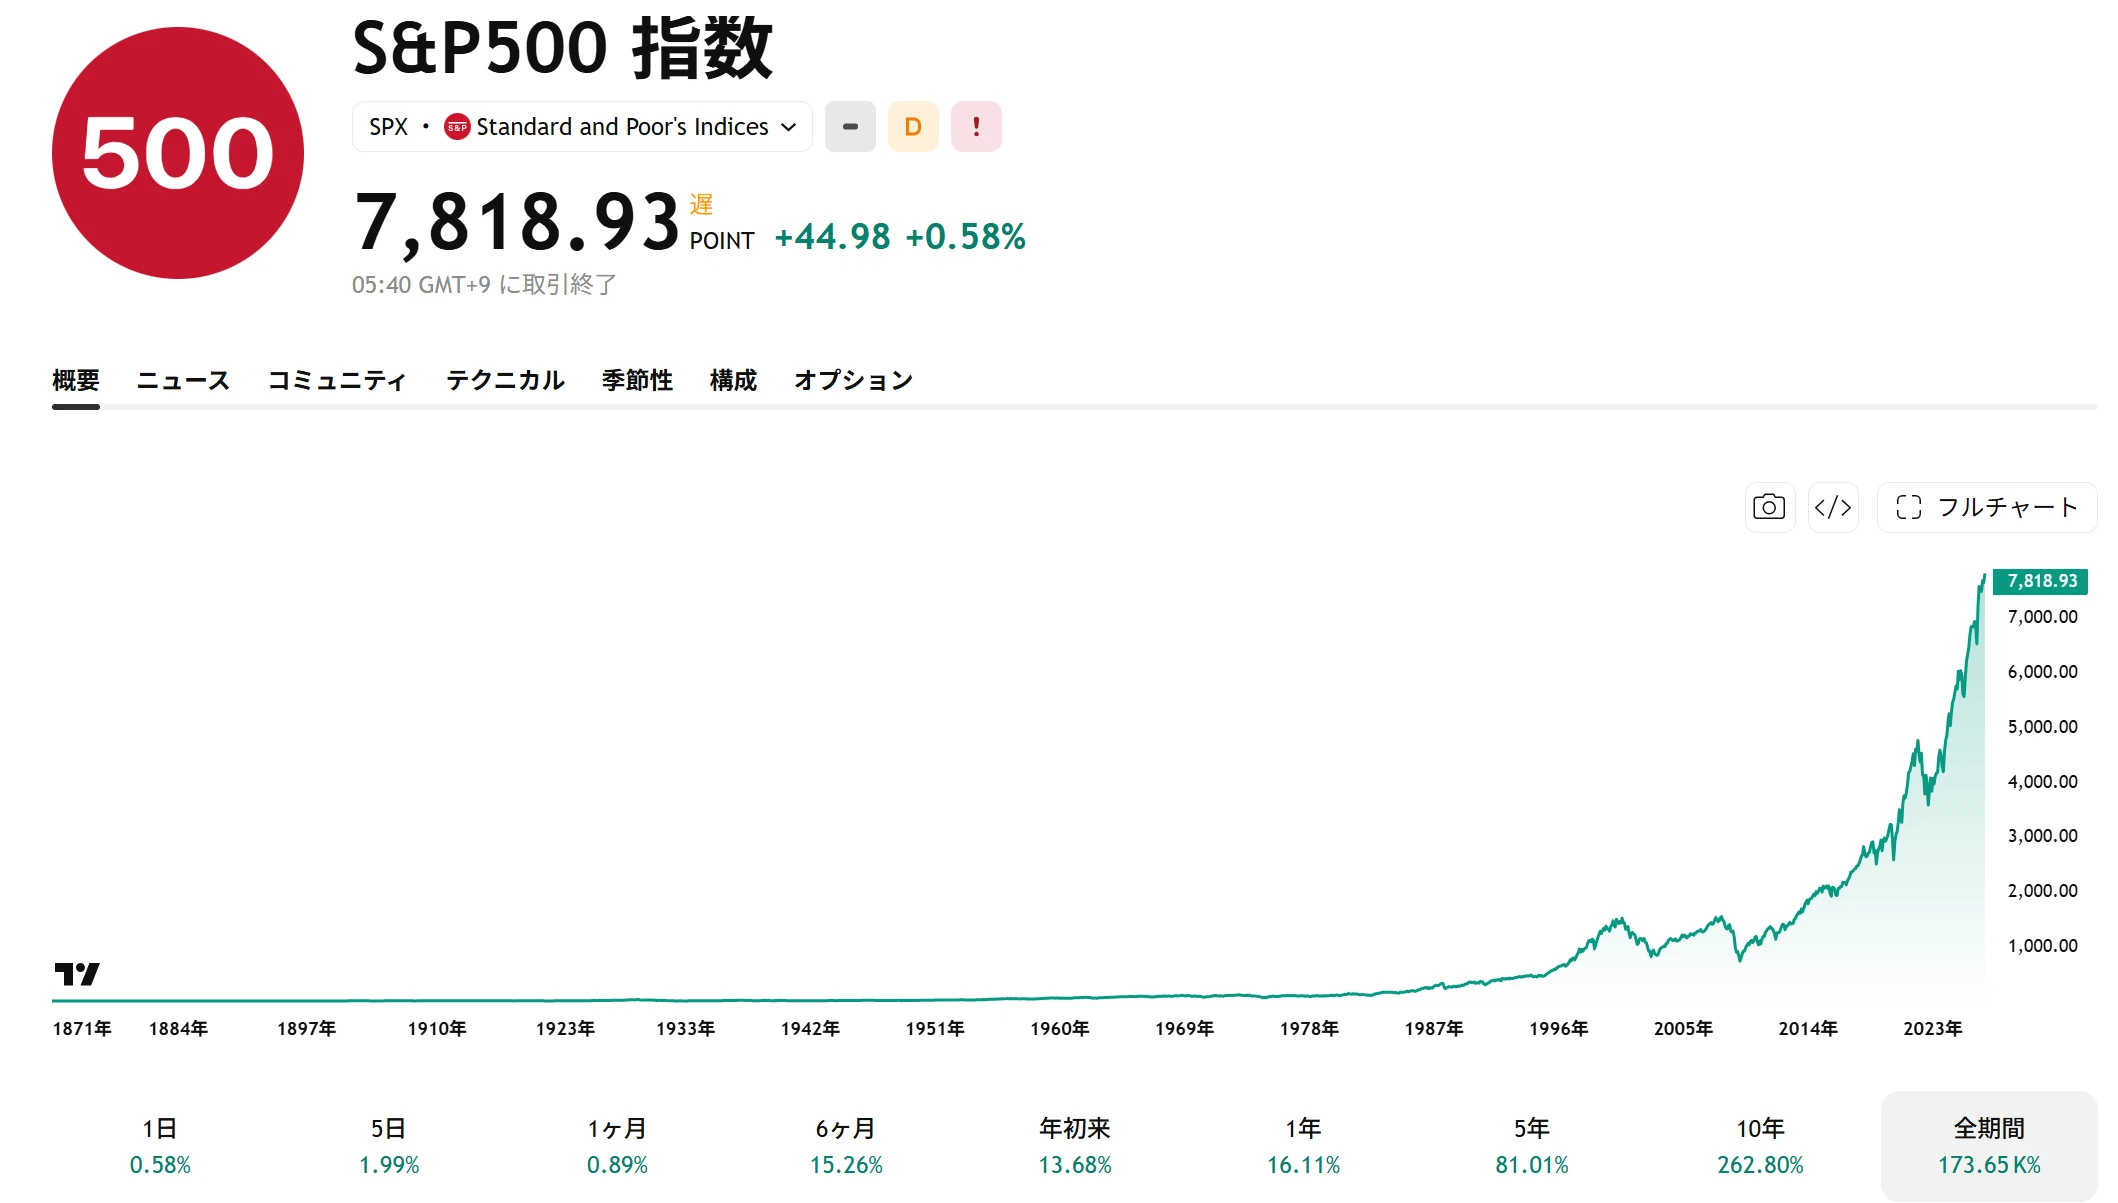The height and width of the screenshot is (1203, 2118).
Task: Click the +44.98 price change value
Action: click(832, 237)
